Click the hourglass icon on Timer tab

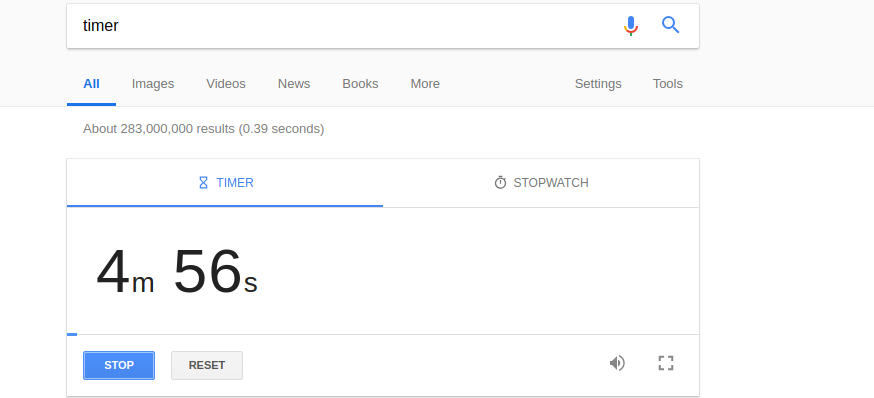[203, 183]
